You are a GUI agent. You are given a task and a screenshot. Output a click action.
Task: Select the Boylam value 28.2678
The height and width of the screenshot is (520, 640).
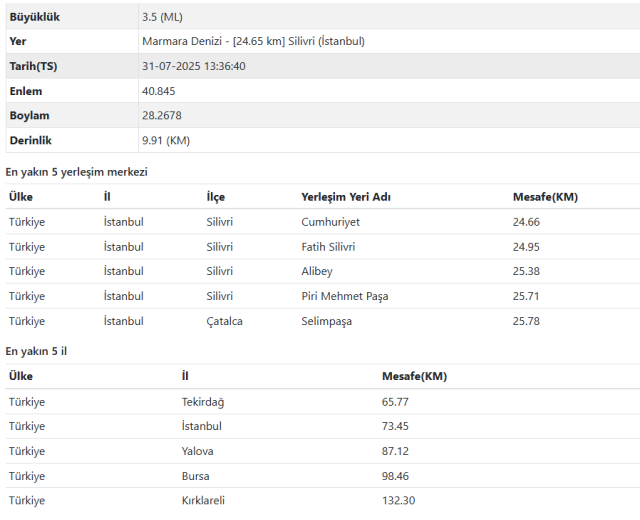coord(162,116)
